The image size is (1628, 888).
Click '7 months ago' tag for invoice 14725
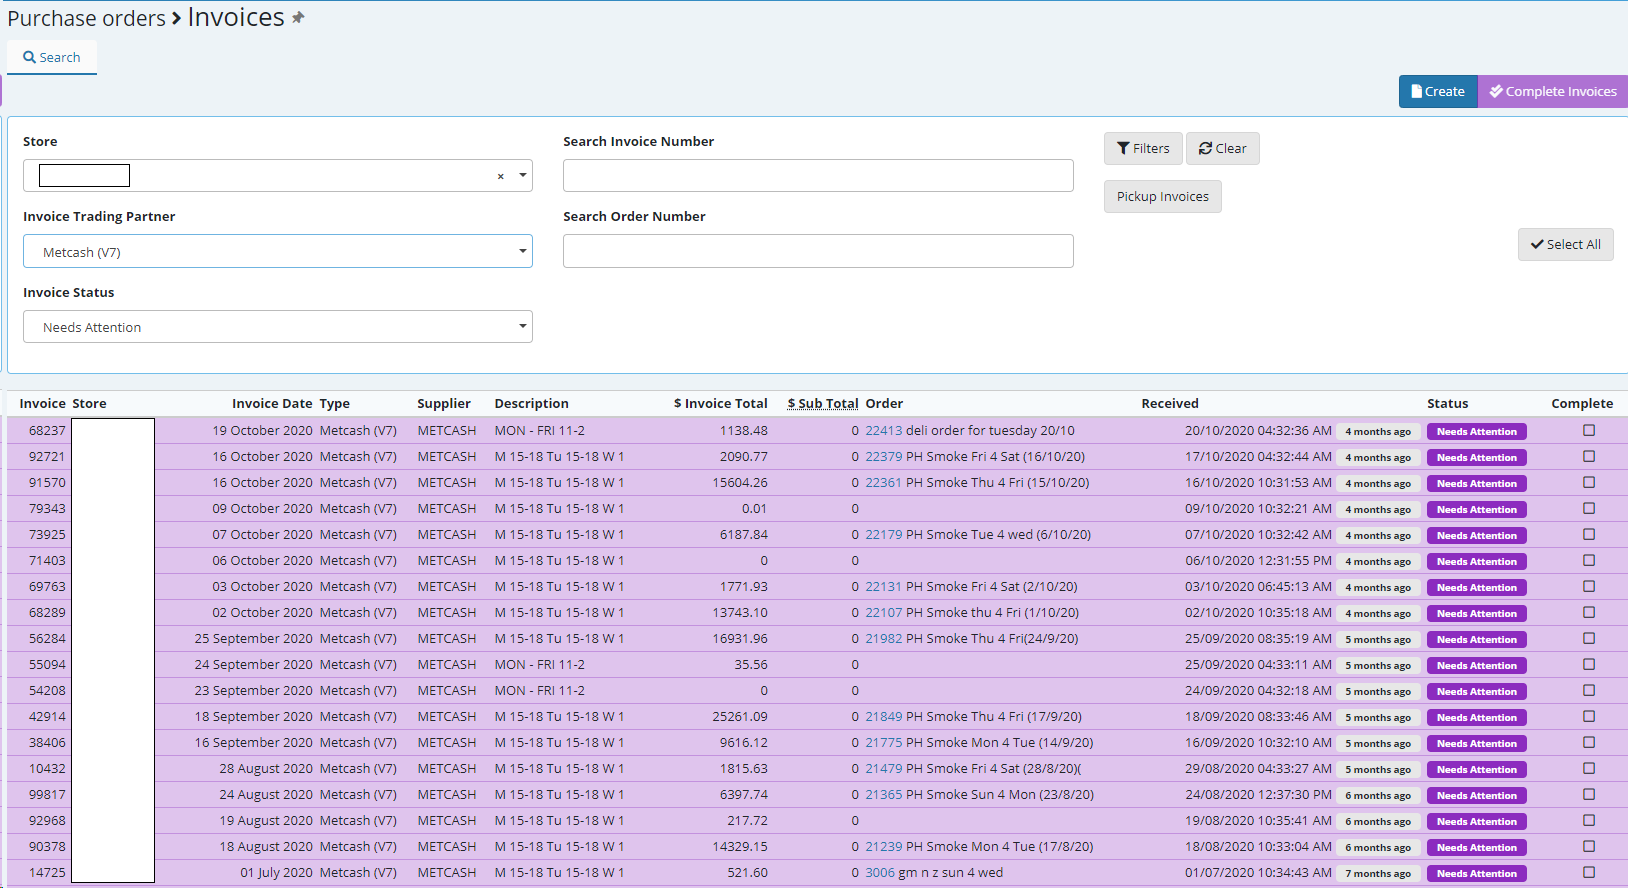pos(1378,874)
